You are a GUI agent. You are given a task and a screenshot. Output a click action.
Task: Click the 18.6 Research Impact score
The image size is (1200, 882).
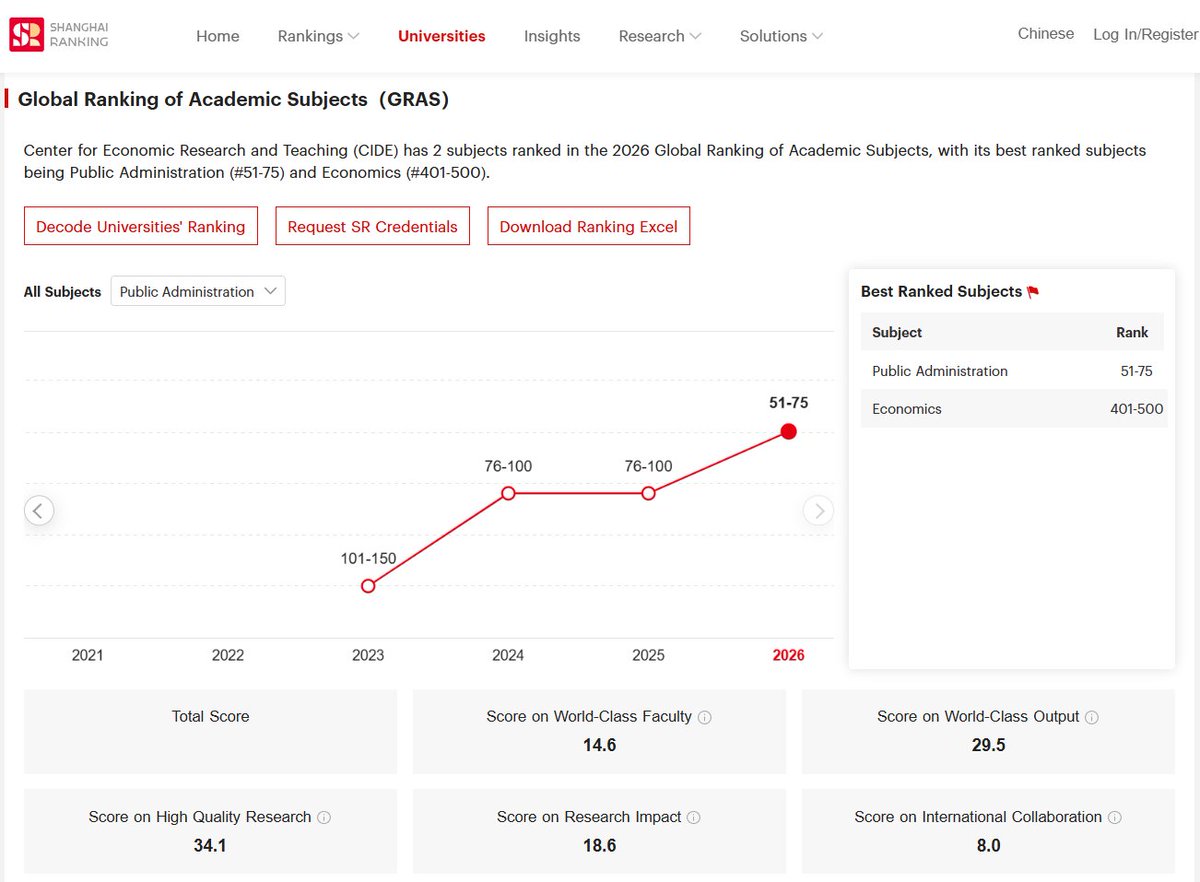click(599, 846)
